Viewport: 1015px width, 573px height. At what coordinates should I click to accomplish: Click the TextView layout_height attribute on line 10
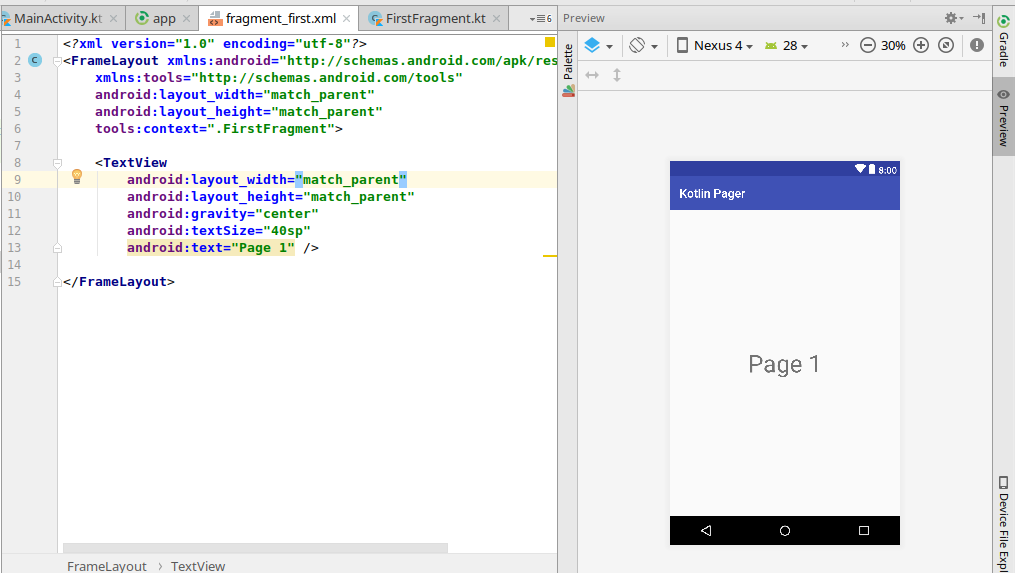pos(271,197)
